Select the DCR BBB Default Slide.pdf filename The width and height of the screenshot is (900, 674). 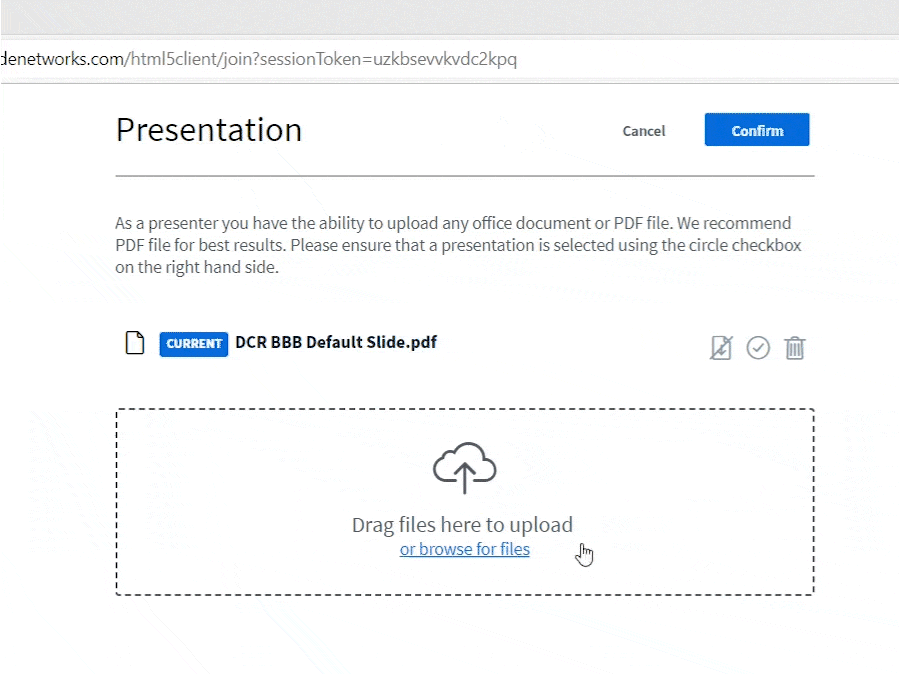tap(335, 342)
